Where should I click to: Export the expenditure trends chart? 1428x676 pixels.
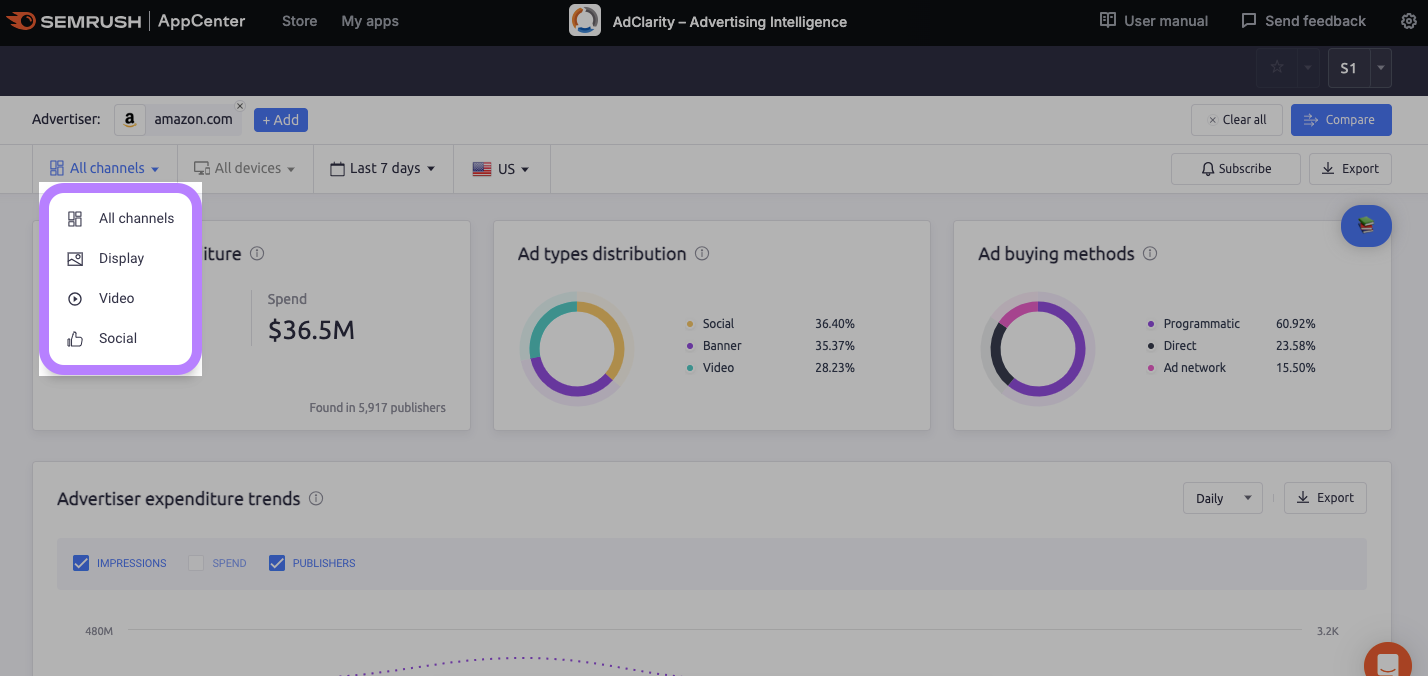pos(1325,498)
